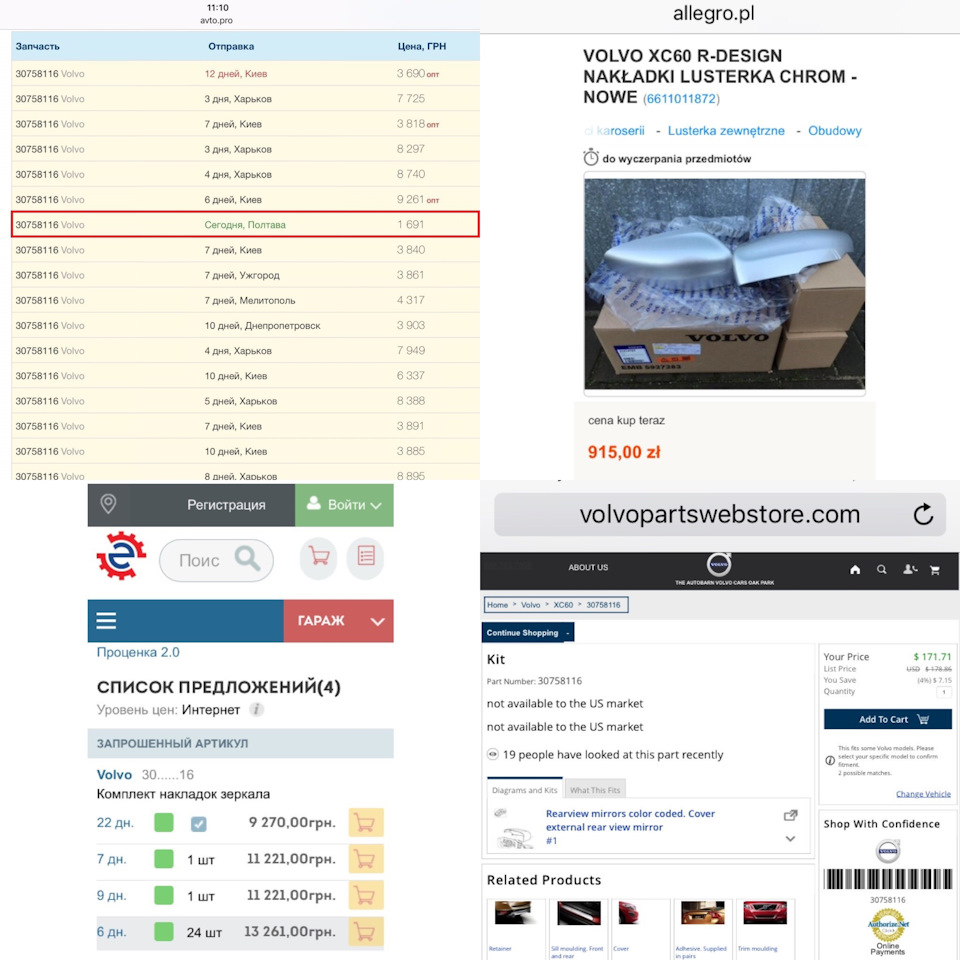
Task: Open the account contact icon
Action: coord(910,569)
